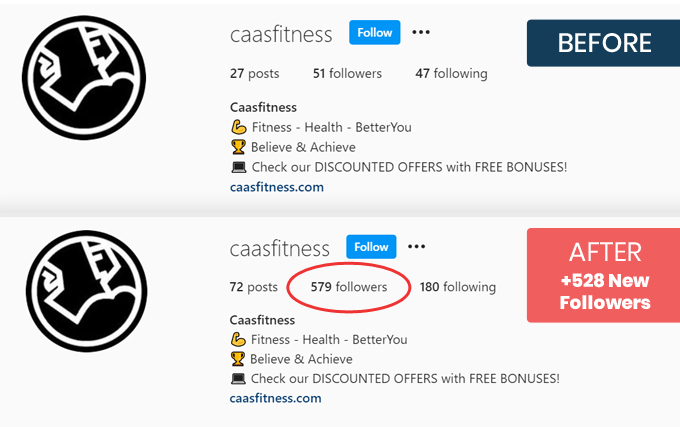Click the flexed bicep emoji in top bio

238,127
